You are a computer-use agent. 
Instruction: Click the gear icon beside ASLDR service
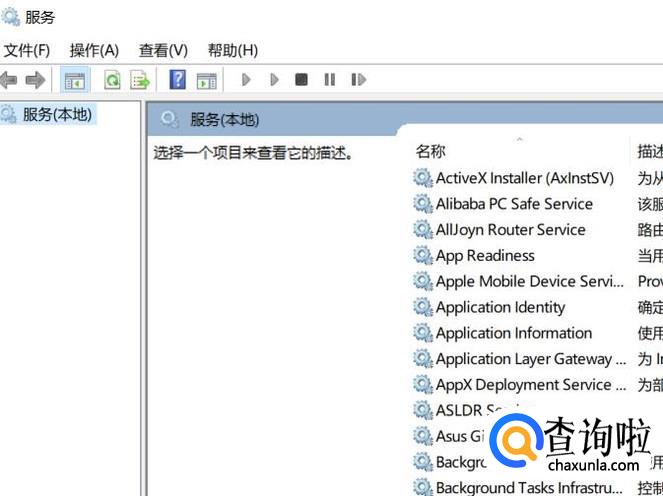click(x=423, y=410)
